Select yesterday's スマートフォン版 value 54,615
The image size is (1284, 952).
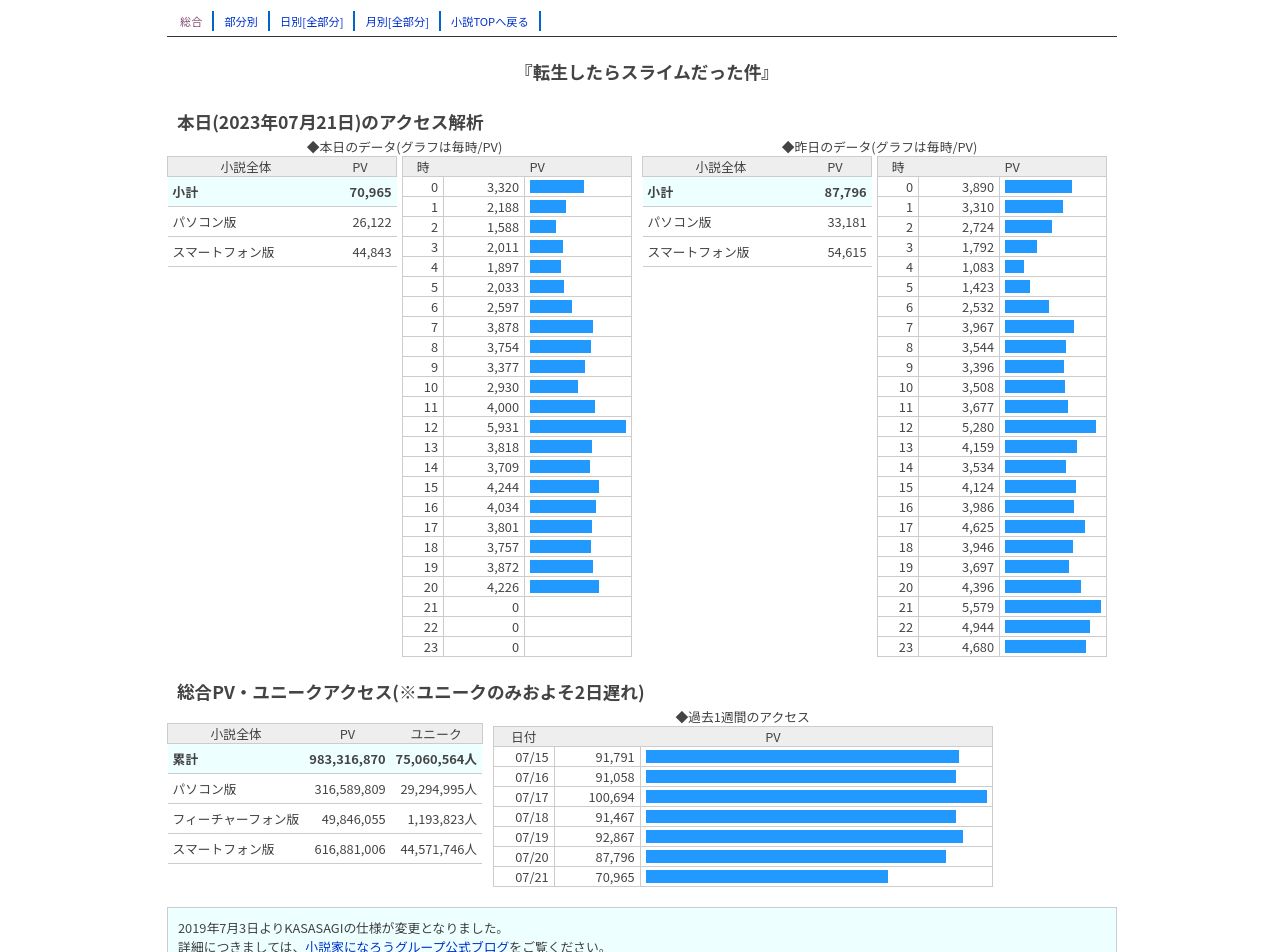coord(846,252)
